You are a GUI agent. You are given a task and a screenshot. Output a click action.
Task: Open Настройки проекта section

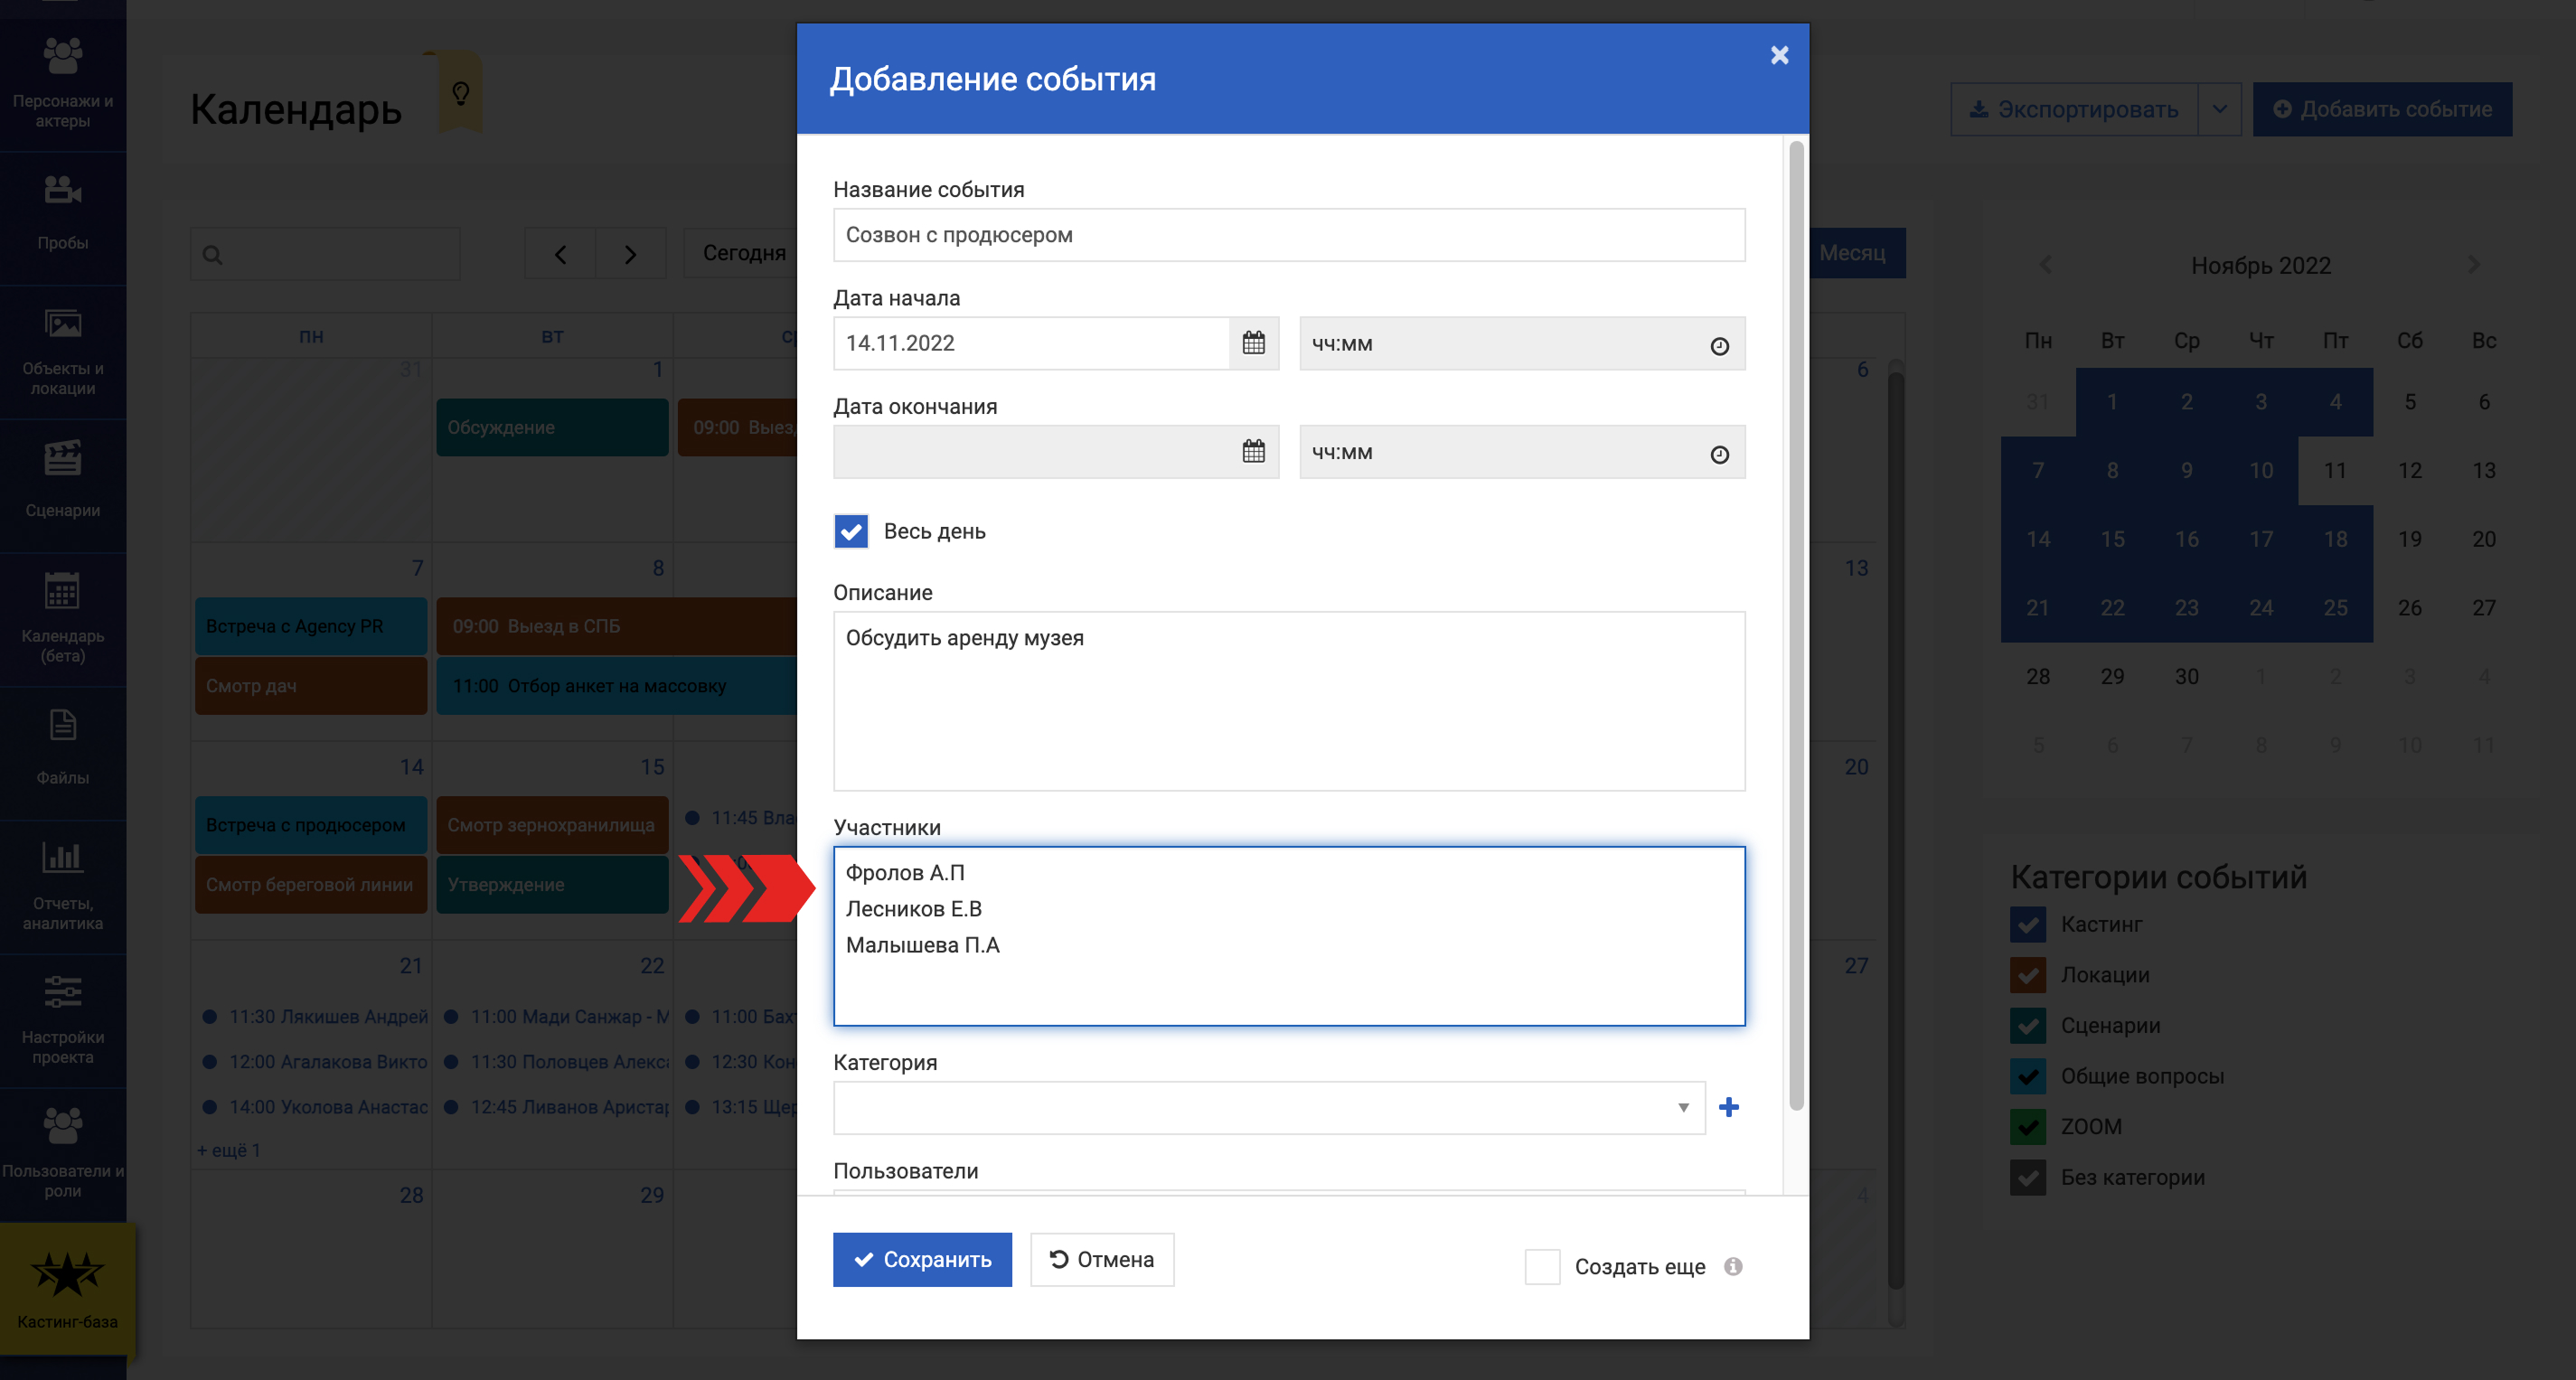[x=63, y=1020]
